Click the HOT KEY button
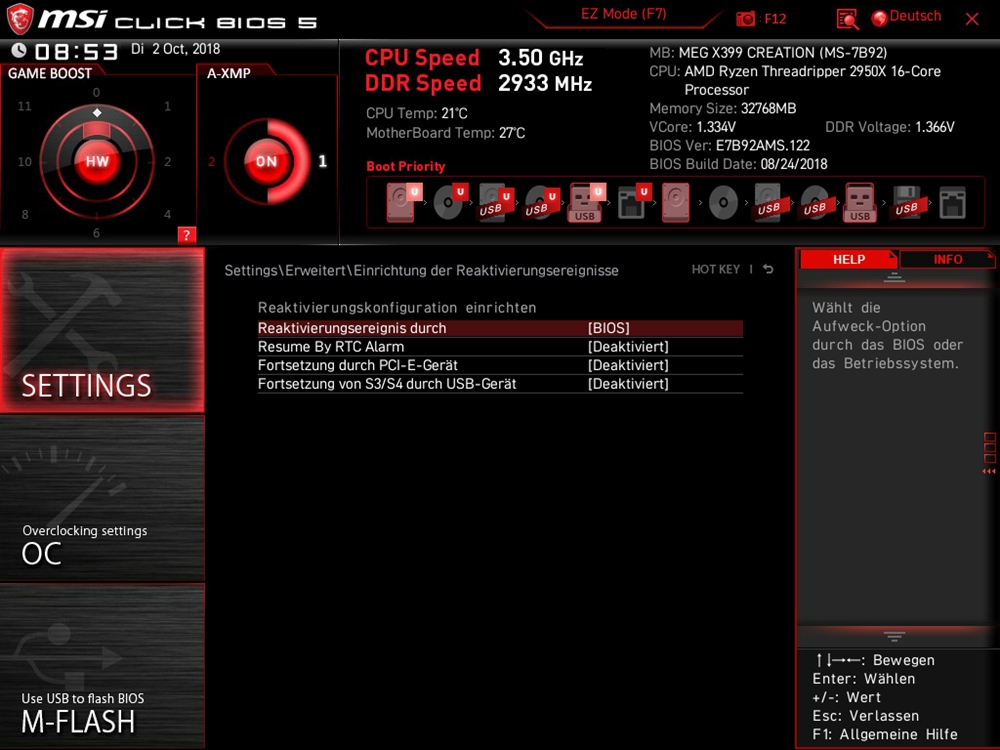This screenshot has height=750, width=1000. point(716,269)
